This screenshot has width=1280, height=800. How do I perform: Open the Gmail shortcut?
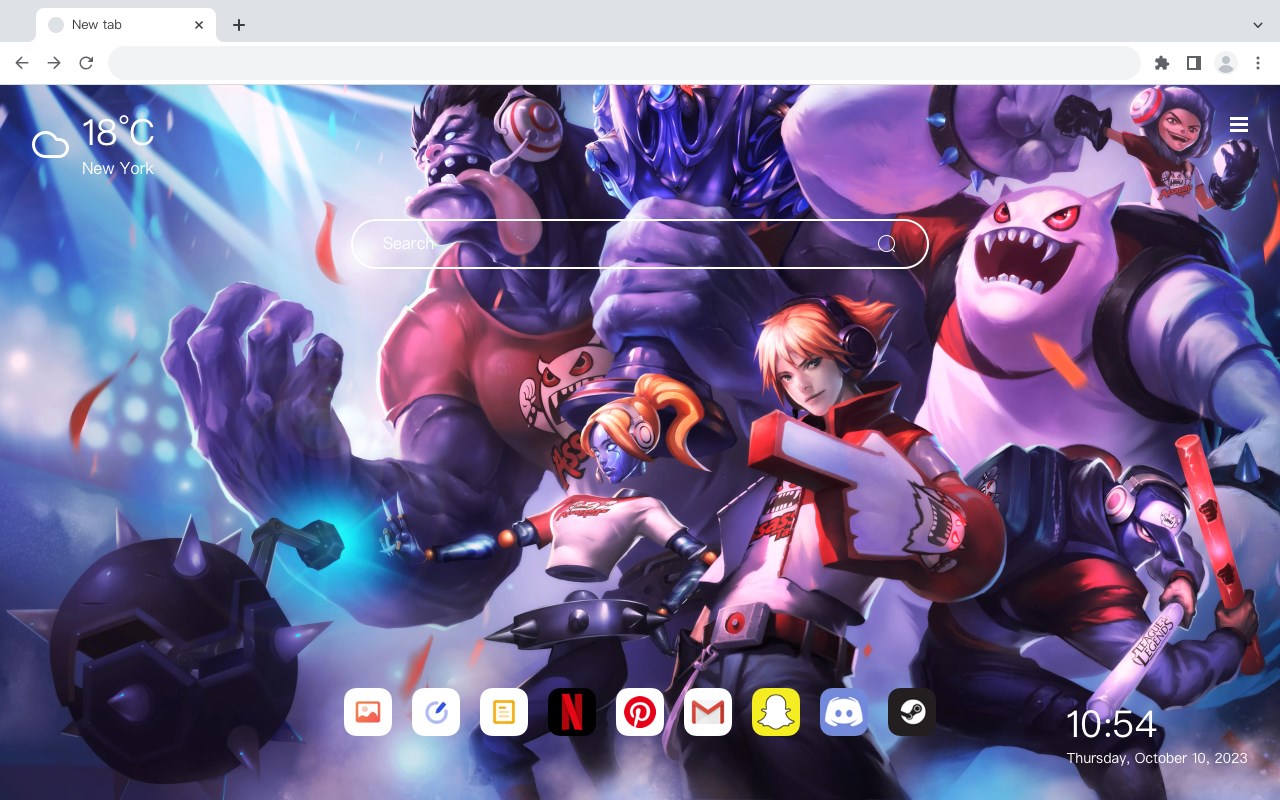[708, 712]
